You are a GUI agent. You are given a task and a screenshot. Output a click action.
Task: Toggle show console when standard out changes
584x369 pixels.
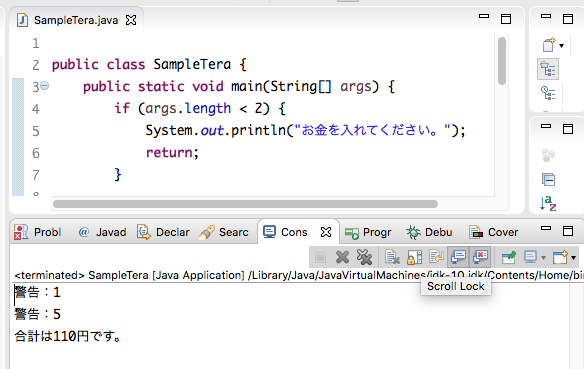coord(458,257)
